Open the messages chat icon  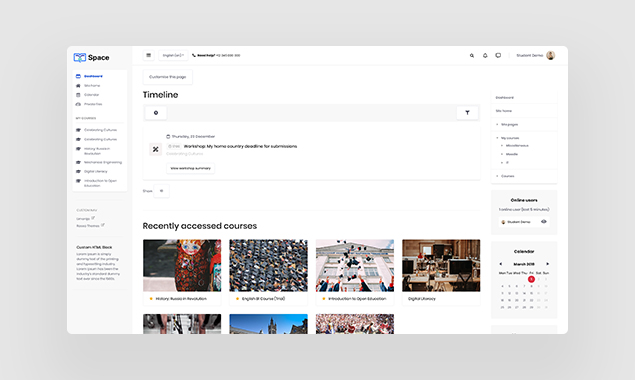click(x=498, y=56)
